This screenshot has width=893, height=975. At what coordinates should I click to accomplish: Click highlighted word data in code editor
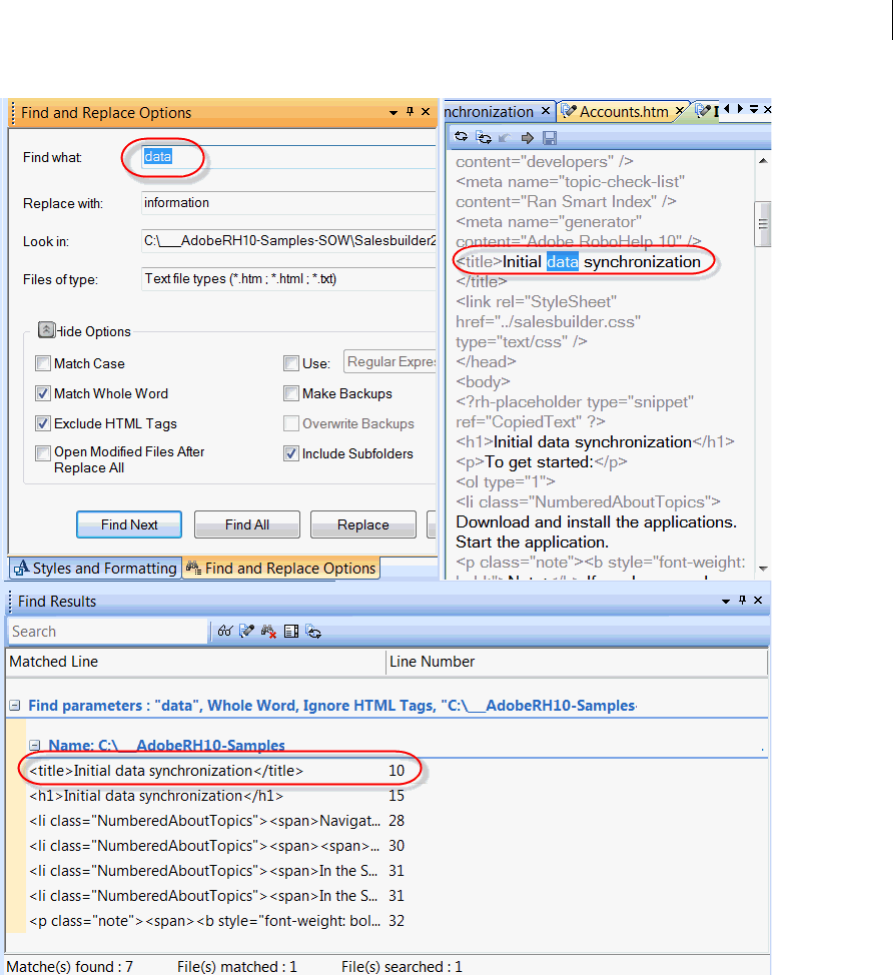pos(563,262)
